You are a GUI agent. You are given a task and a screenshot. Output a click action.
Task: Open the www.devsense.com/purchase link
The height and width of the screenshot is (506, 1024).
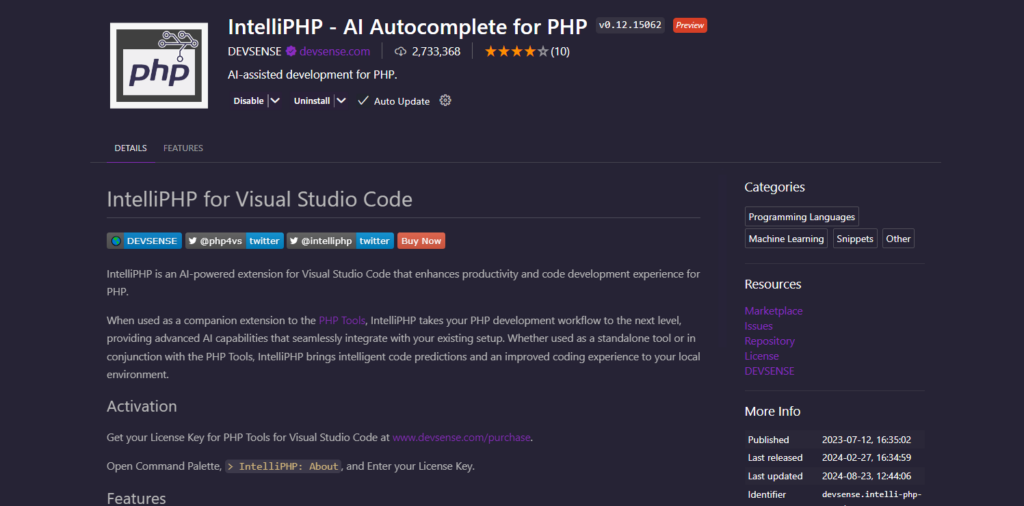click(461, 437)
